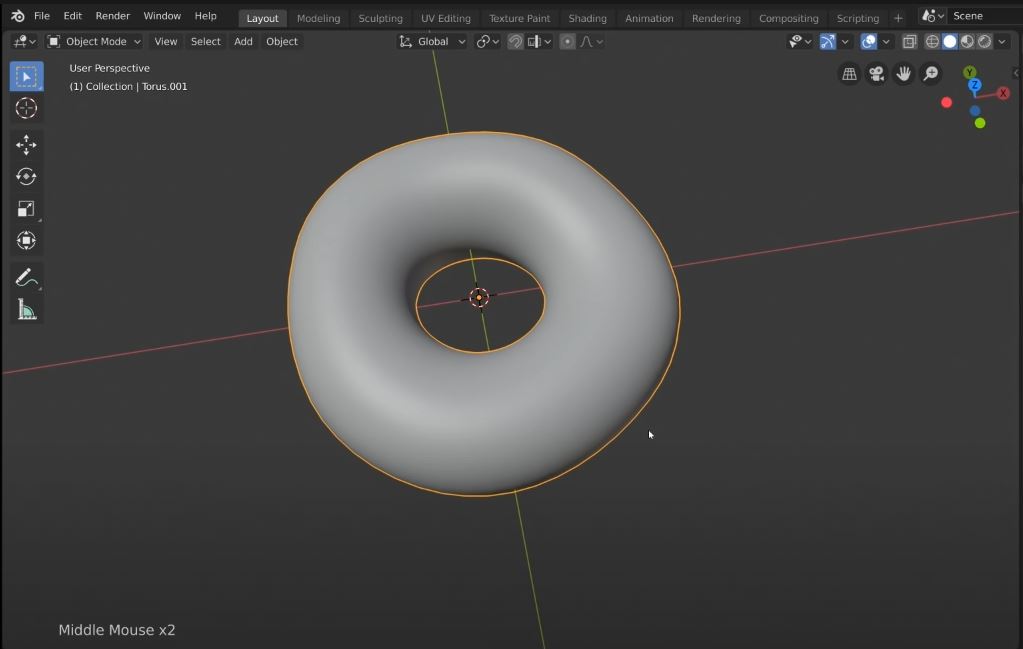Open the viewport View menu
The height and width of the screenshot is (649, 1023).
(166, 42)
